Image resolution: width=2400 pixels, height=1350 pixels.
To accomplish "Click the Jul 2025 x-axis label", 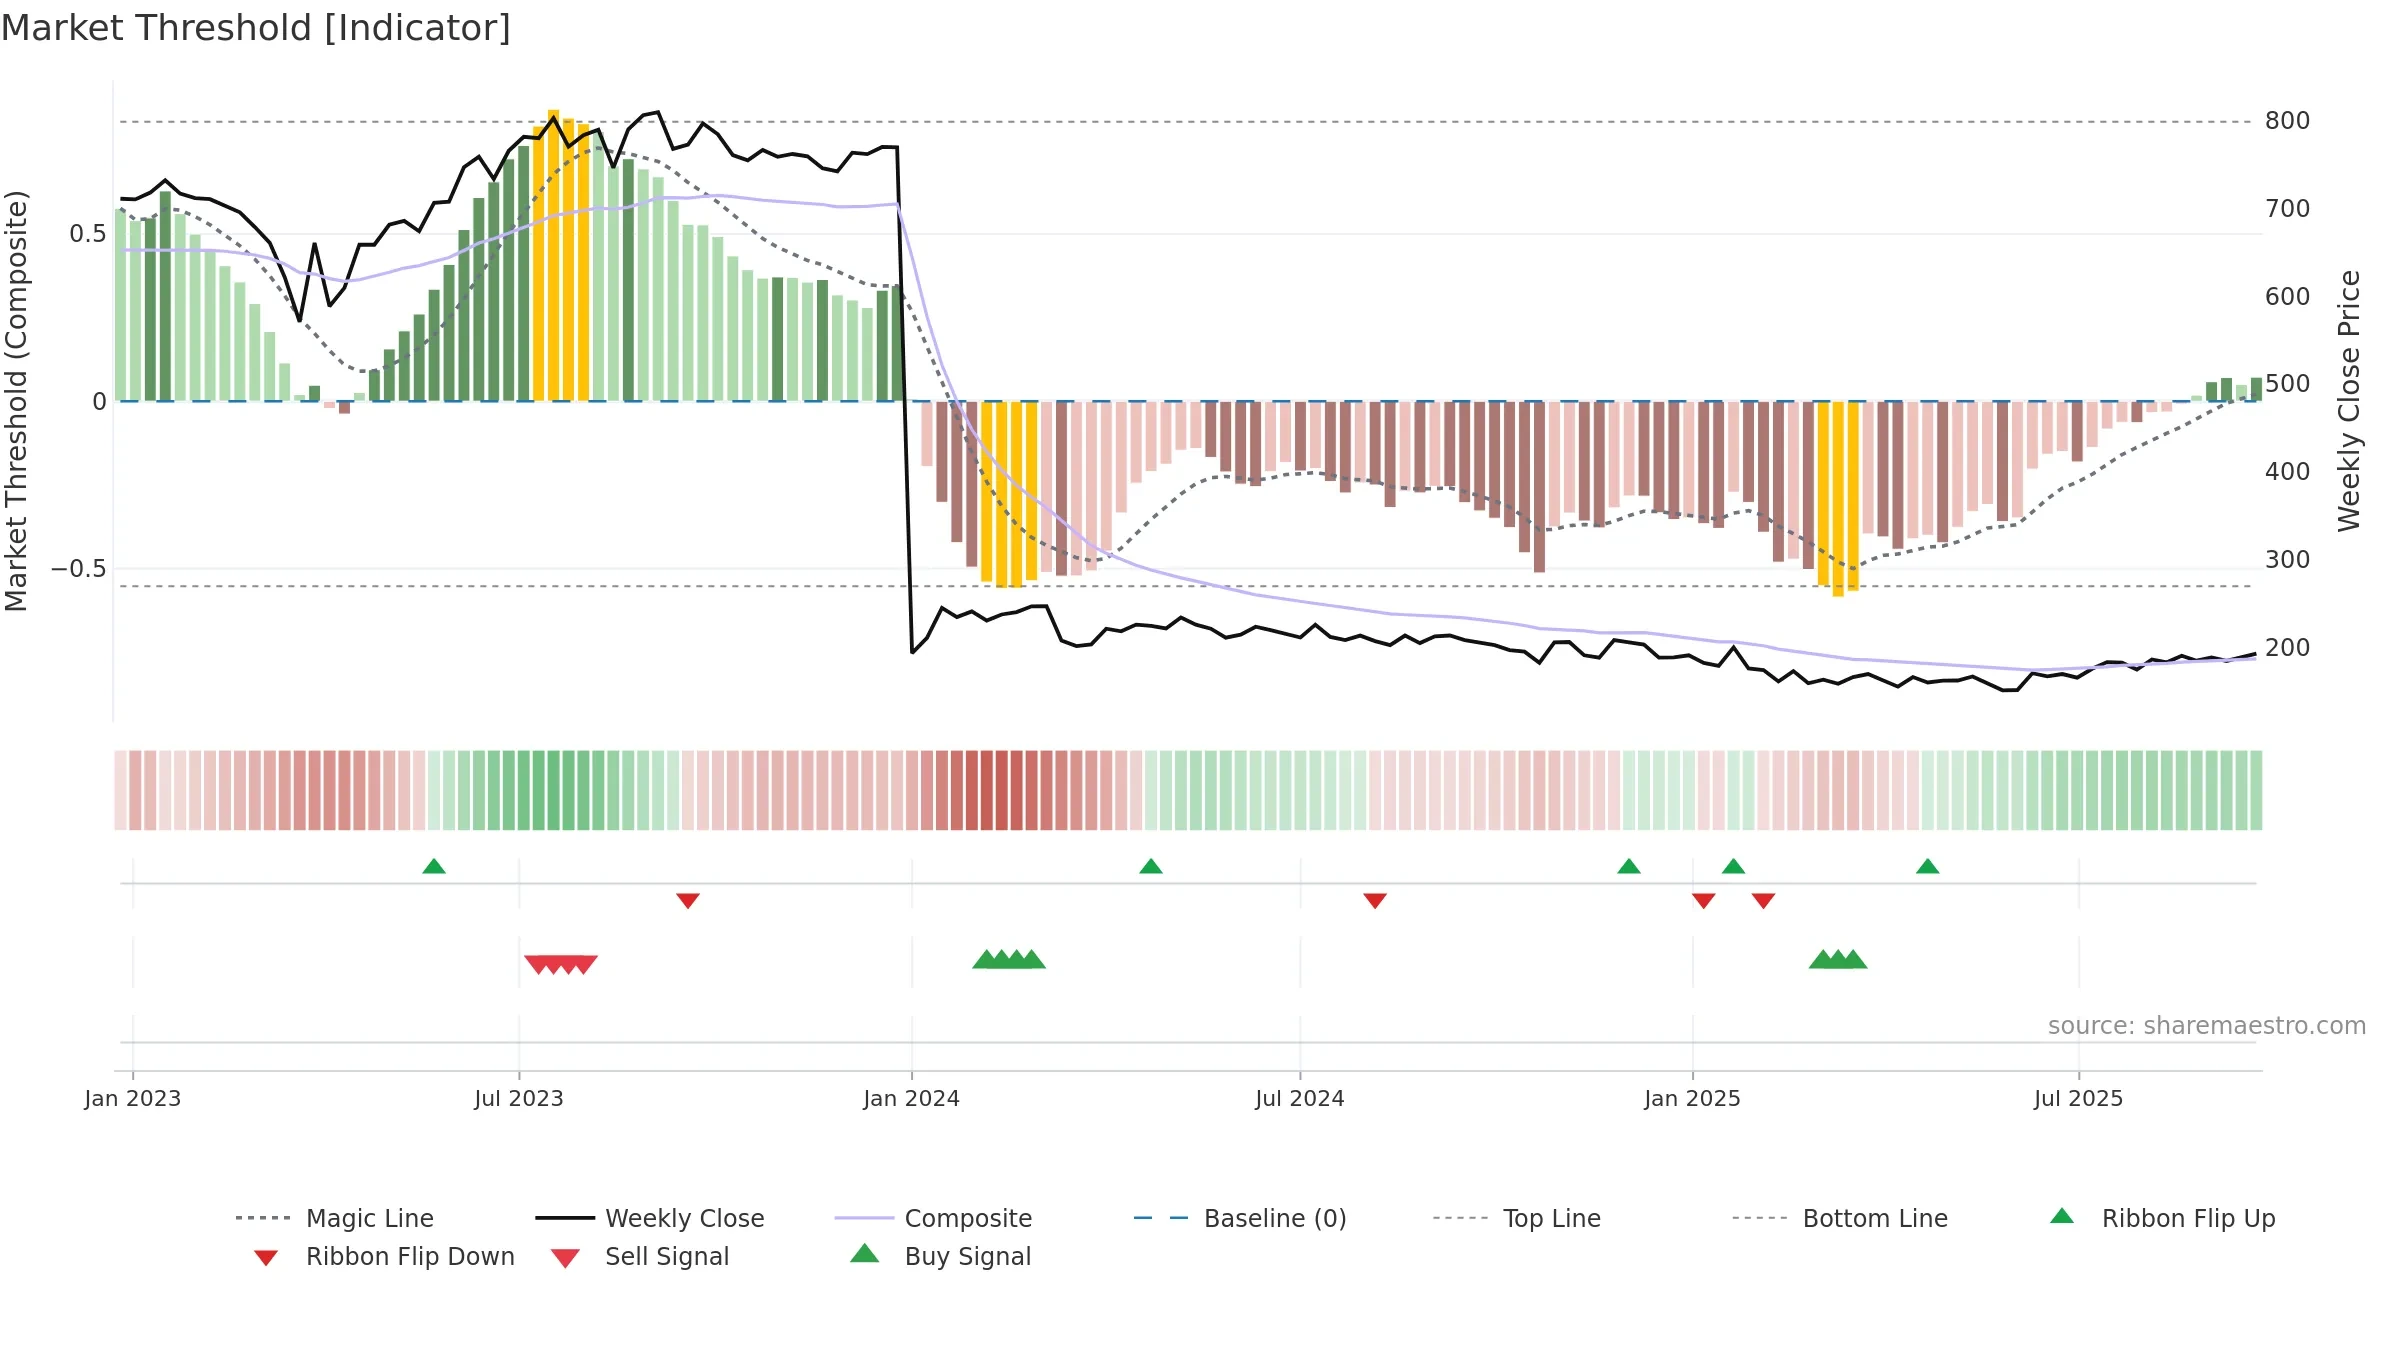I will (2079, 1099).
